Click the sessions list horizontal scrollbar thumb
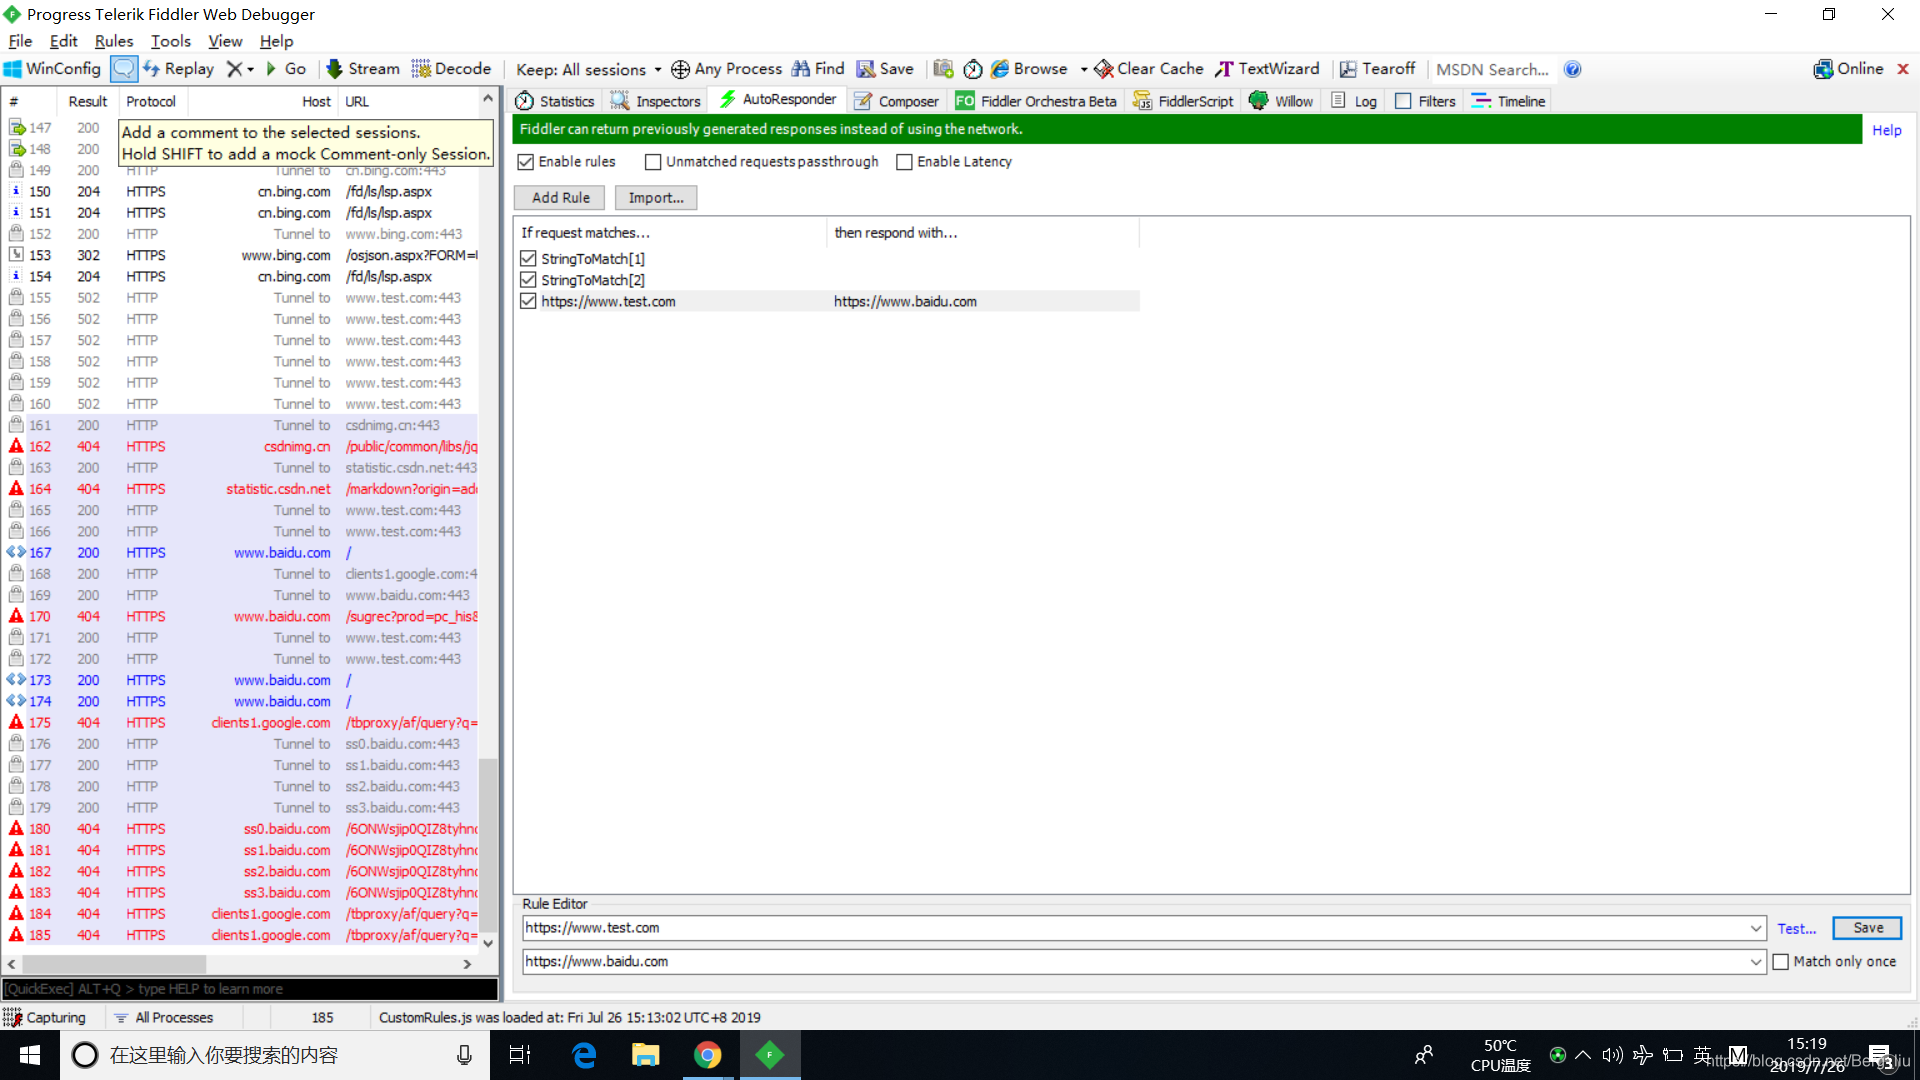1920x1080 pixels. click(x=114, y=964)
